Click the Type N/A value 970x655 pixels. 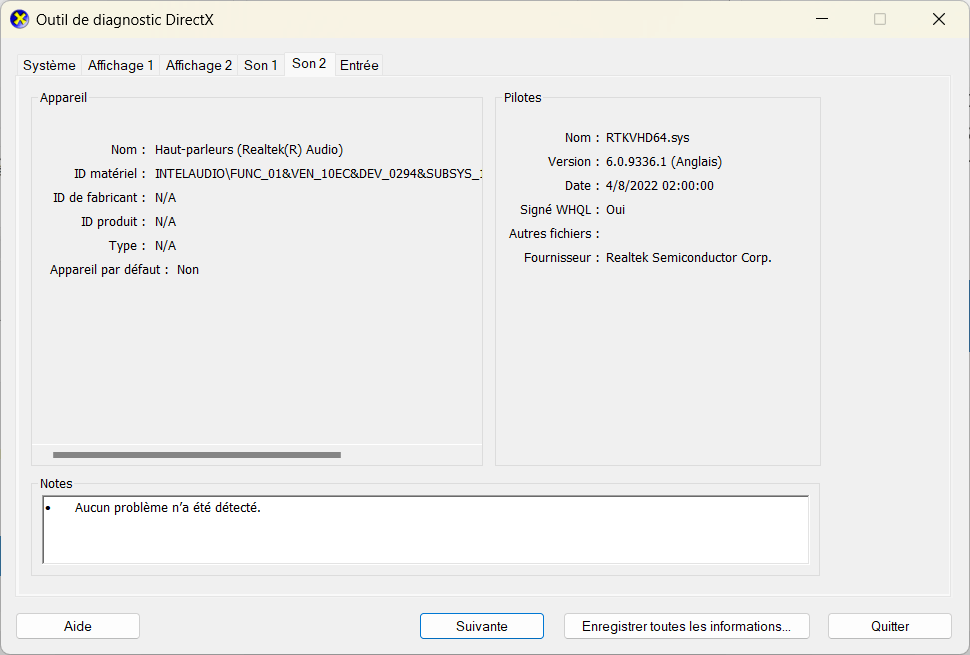click(x=165, y=246)
